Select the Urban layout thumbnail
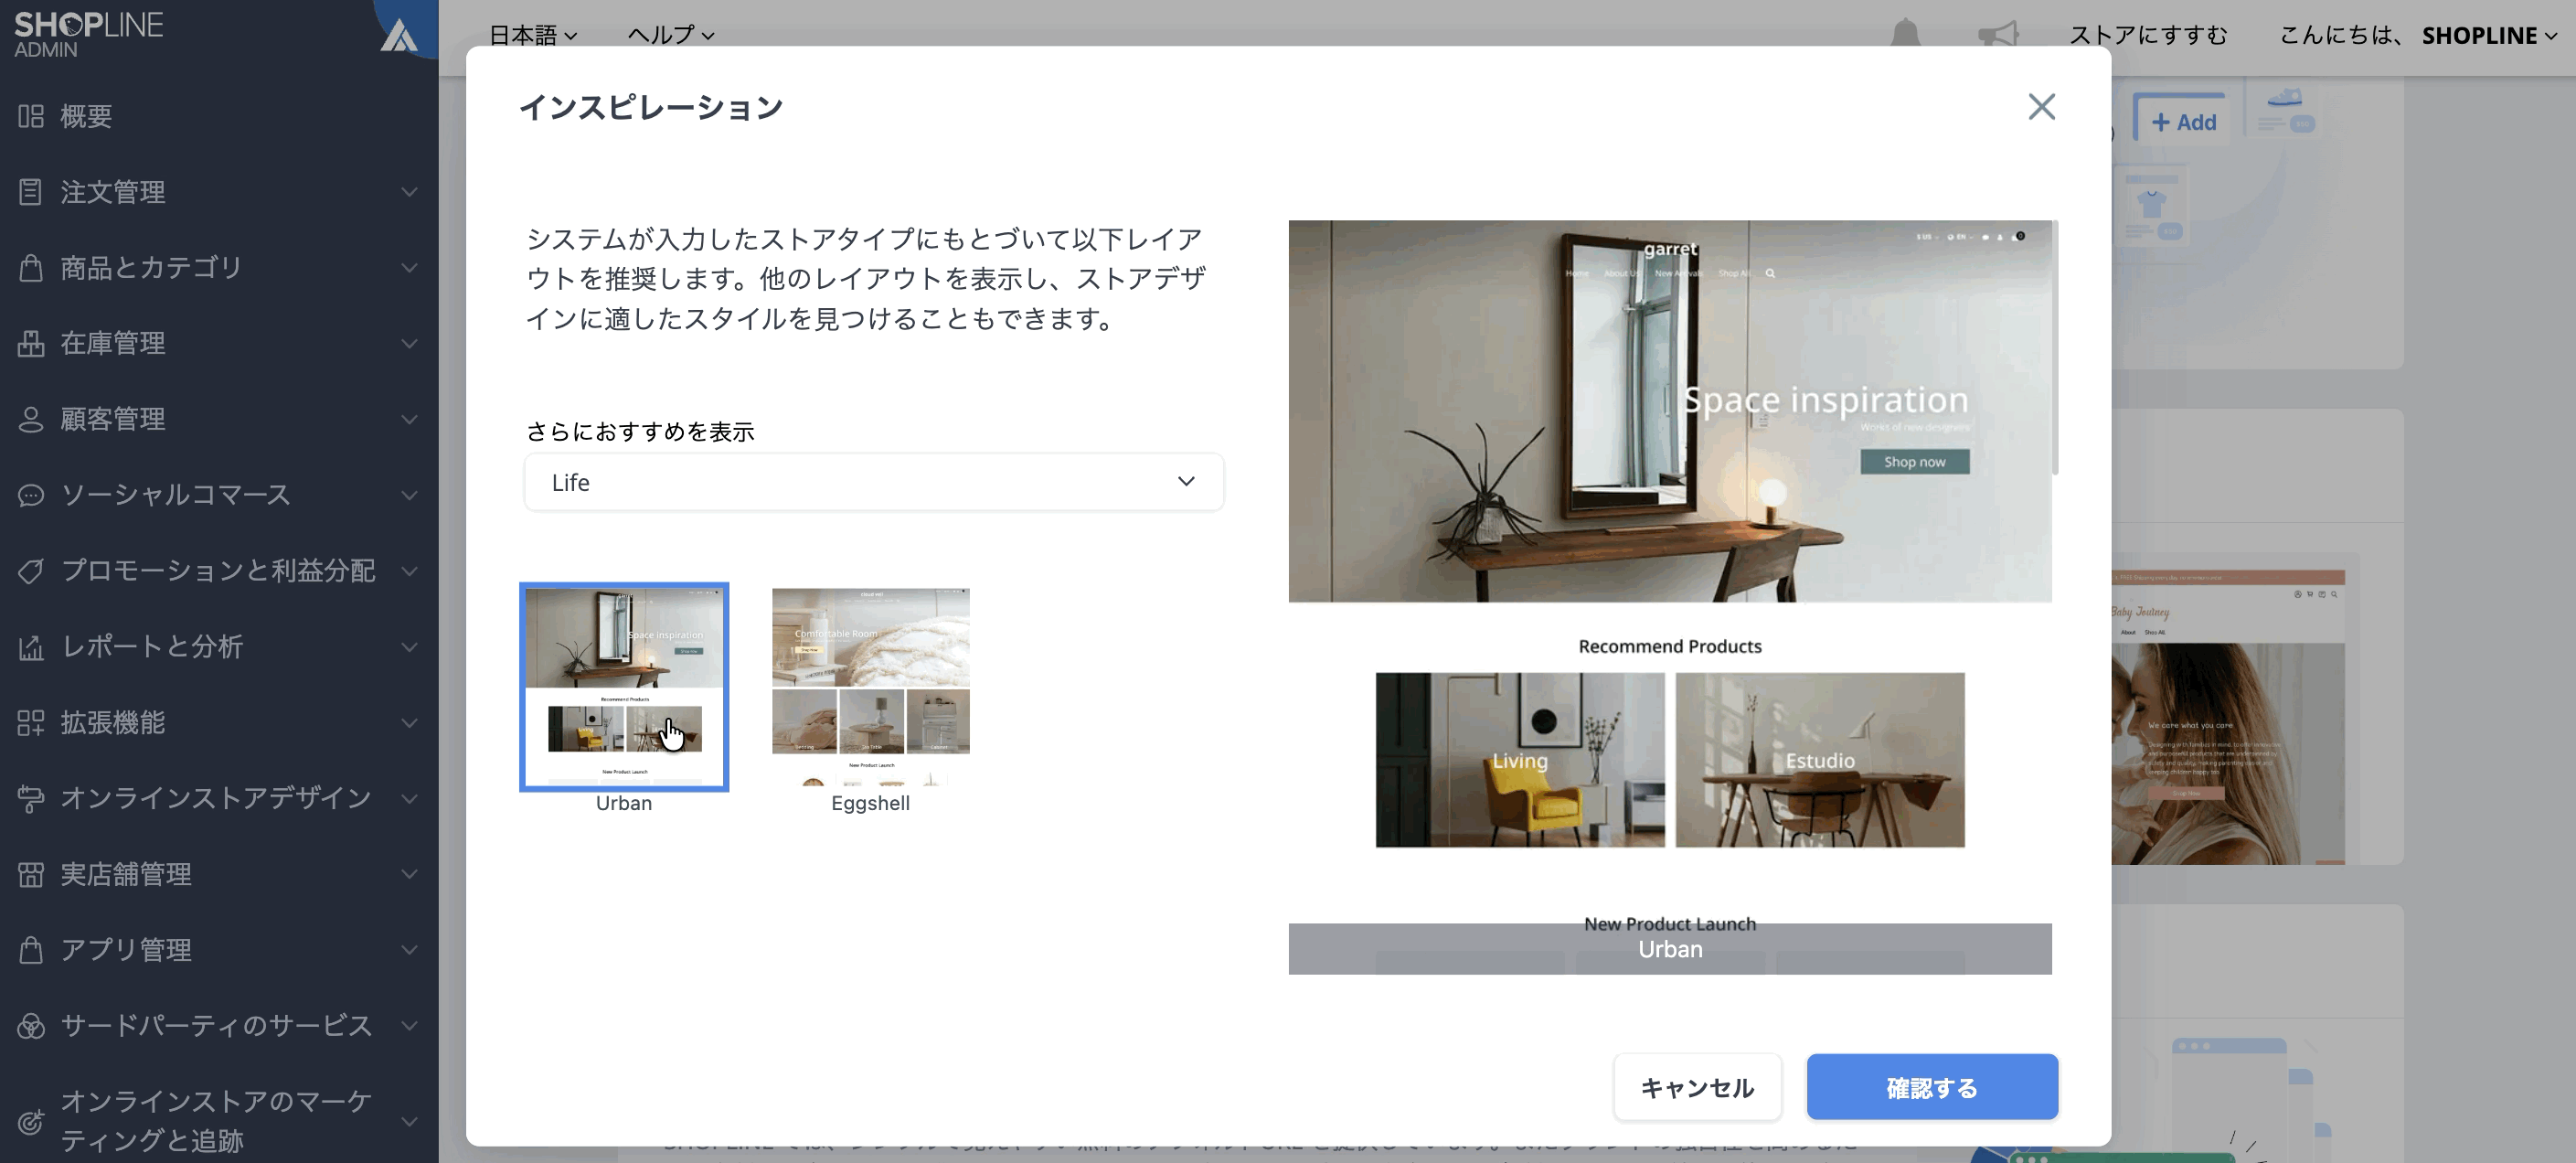 pos(624,687)
